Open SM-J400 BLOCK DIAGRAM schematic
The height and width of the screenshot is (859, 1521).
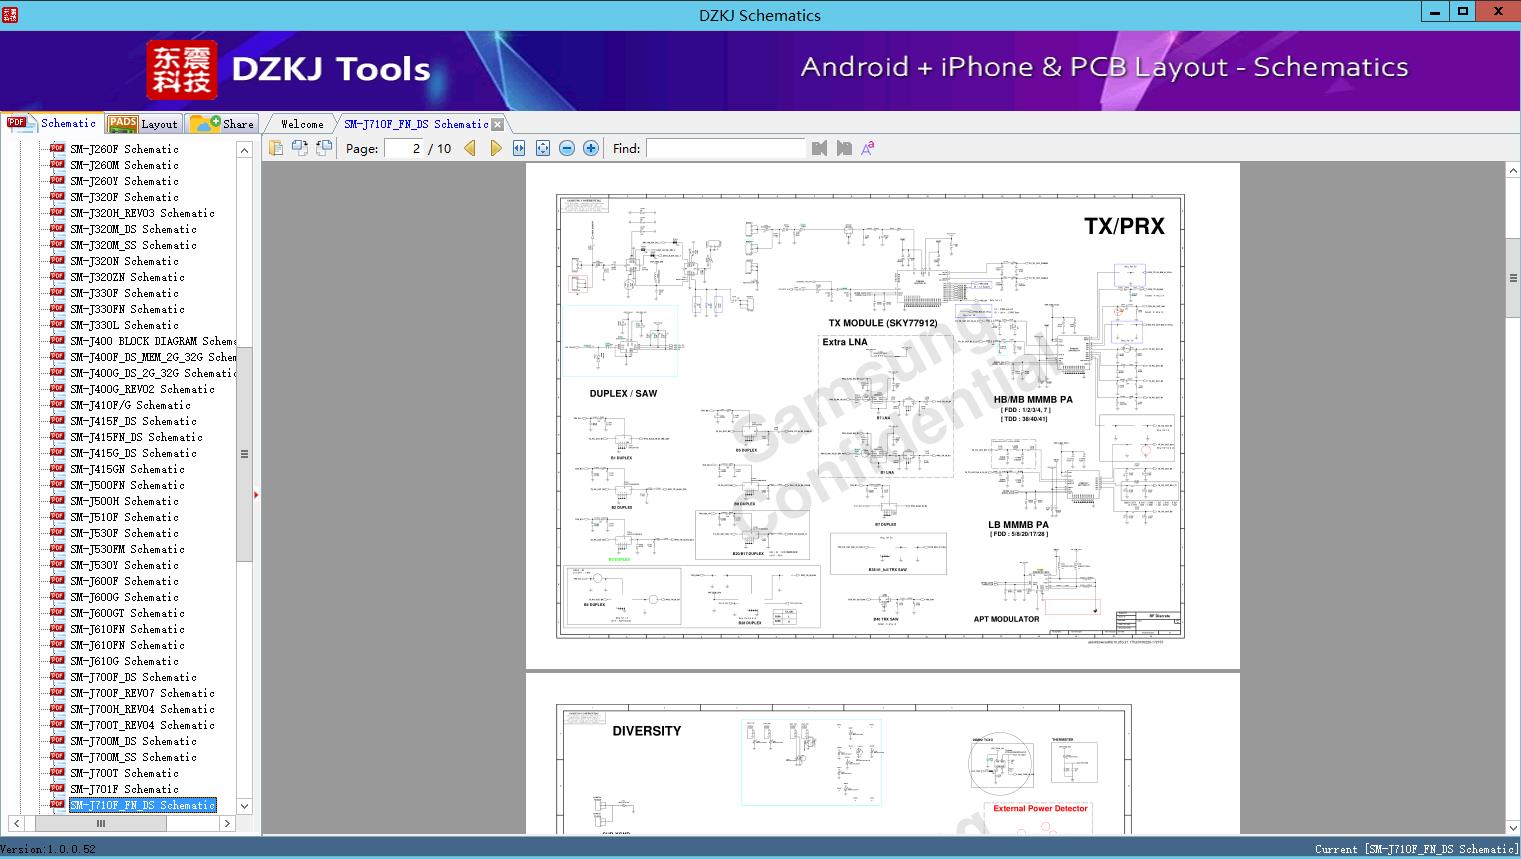click(x=153, y=341)
